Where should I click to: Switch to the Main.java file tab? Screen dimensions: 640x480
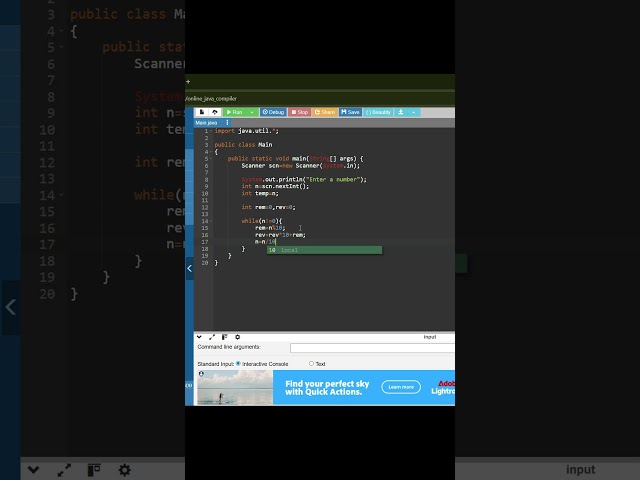pos(207,122)
